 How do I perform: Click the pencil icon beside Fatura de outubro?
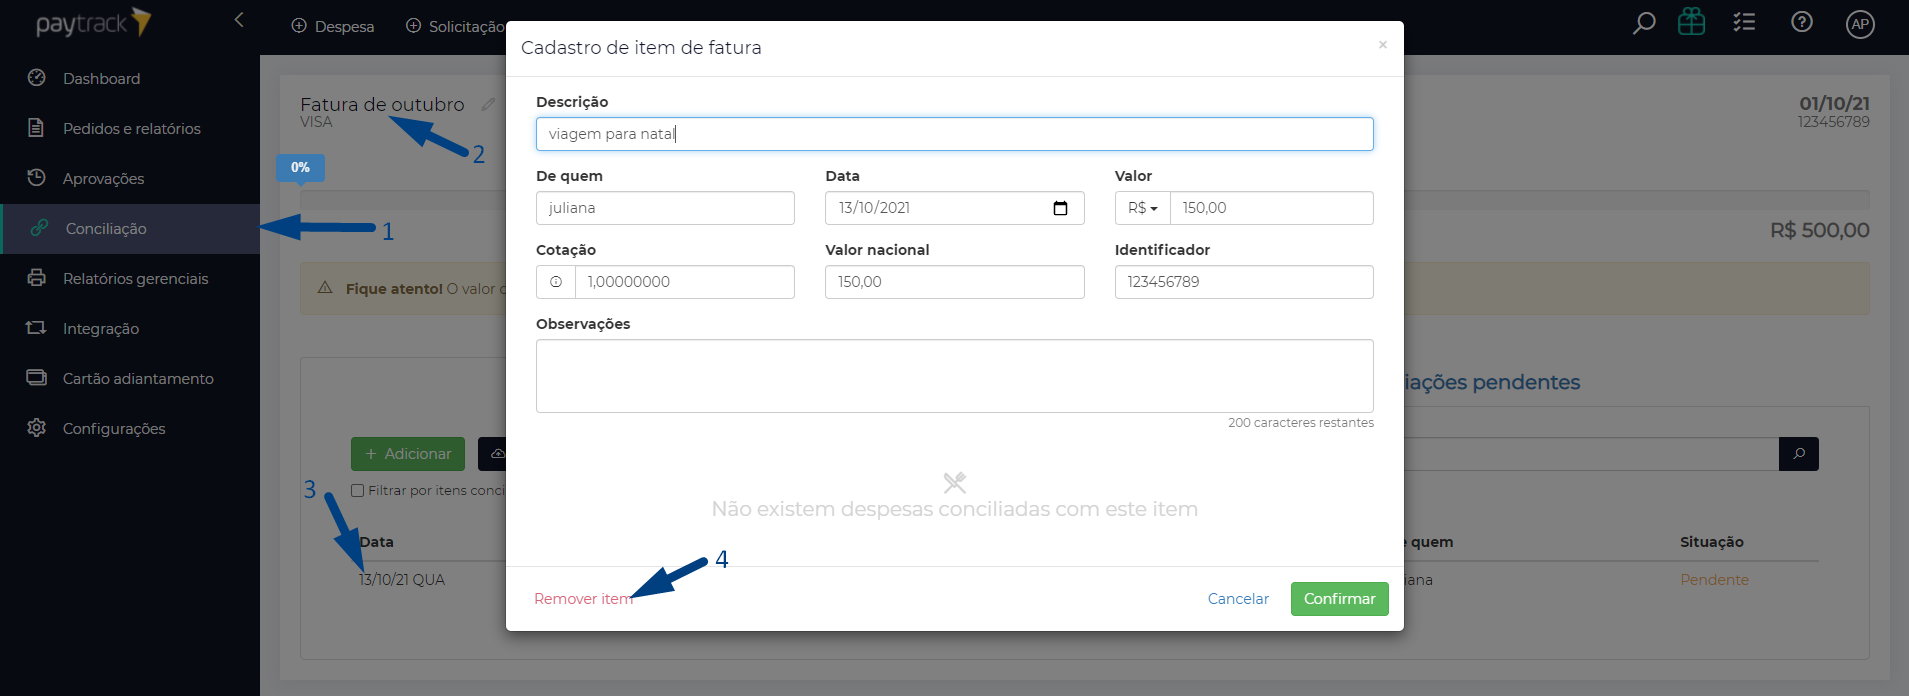click(x=488, y=104)
